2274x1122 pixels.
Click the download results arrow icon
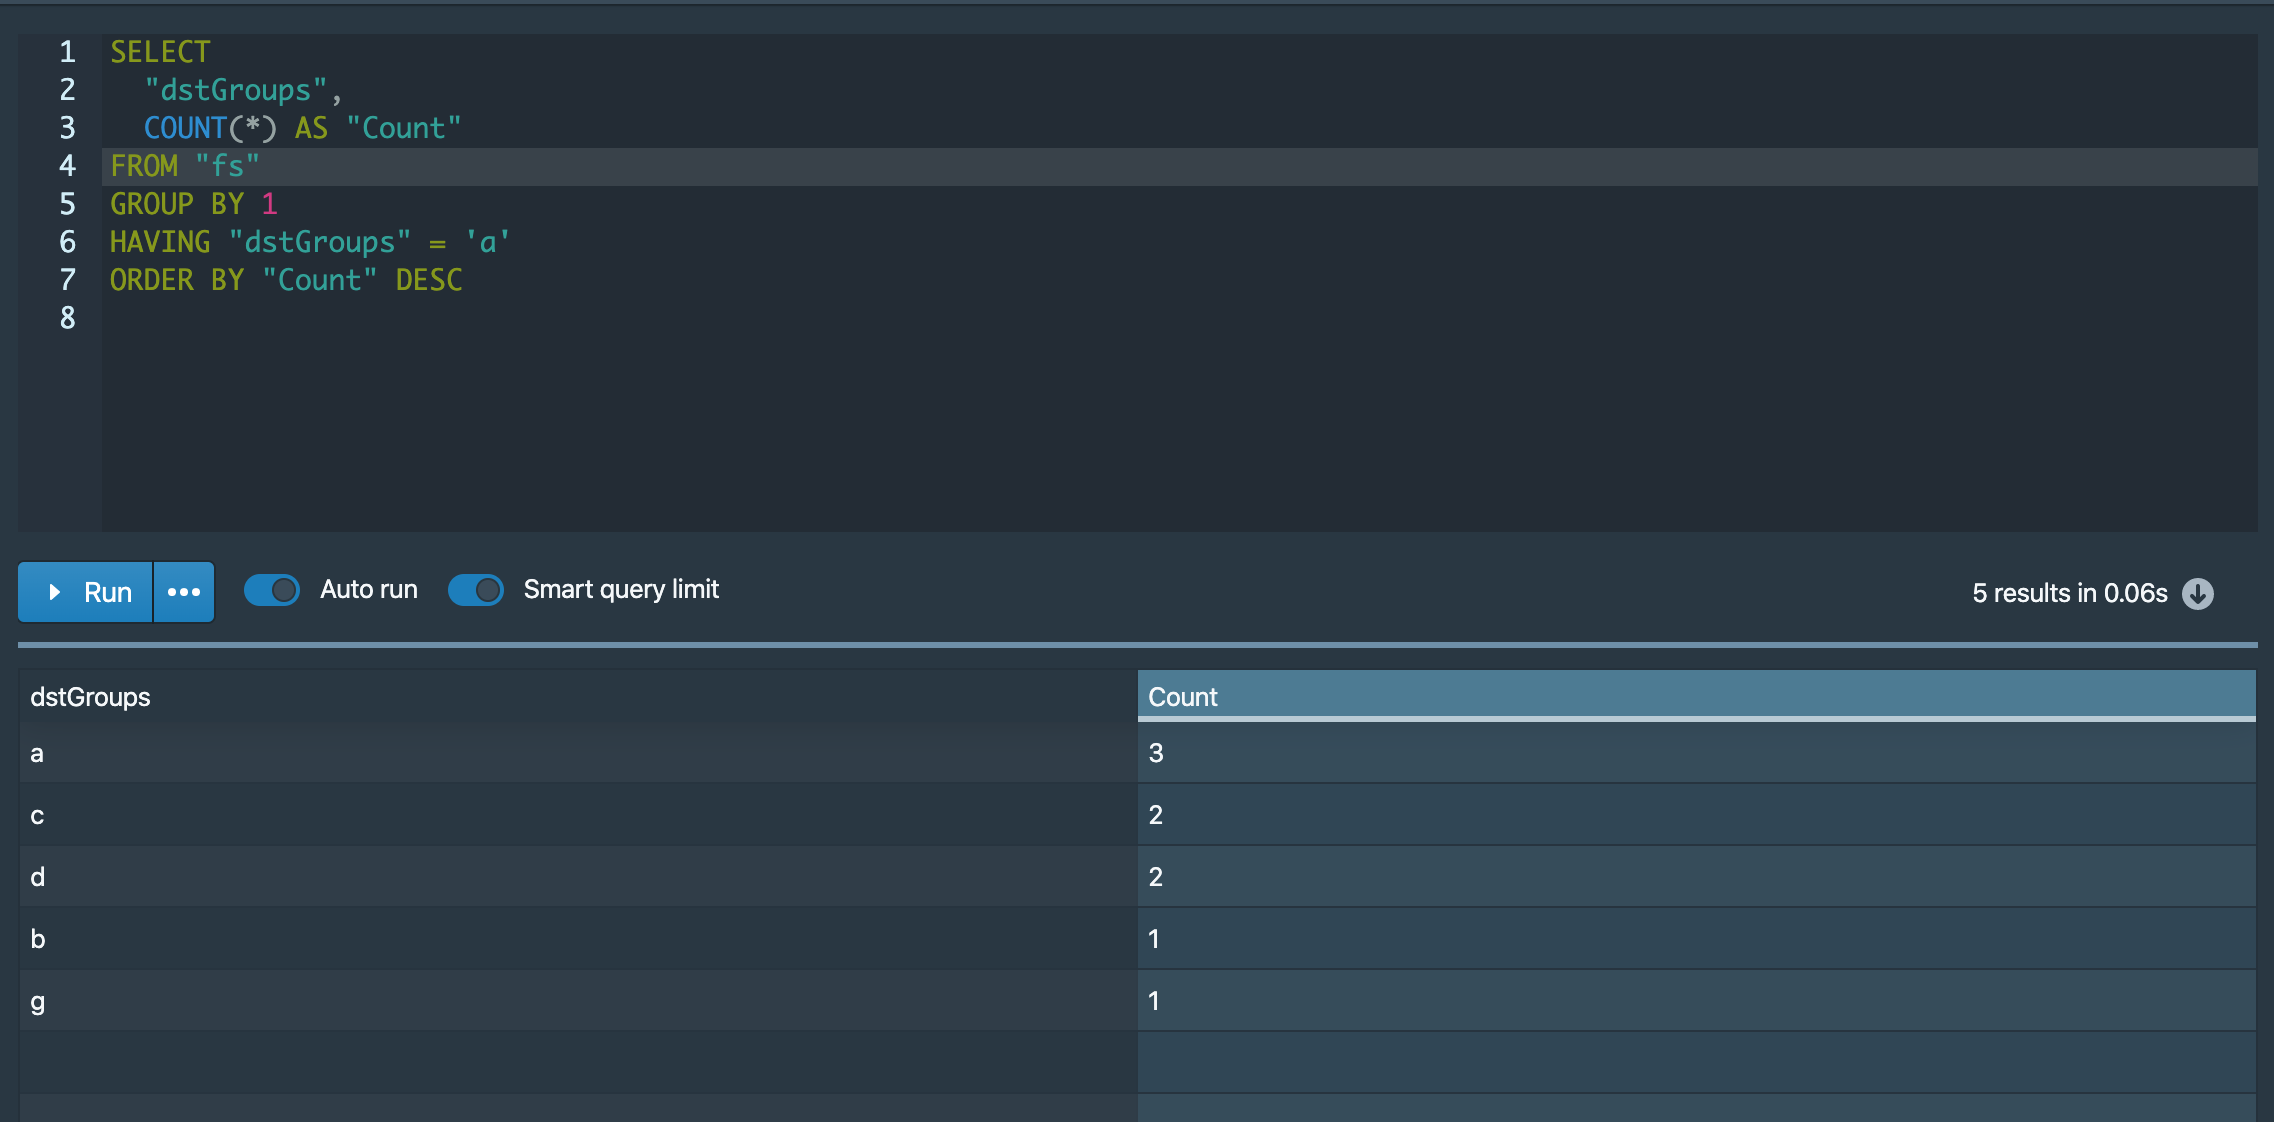2197,593
